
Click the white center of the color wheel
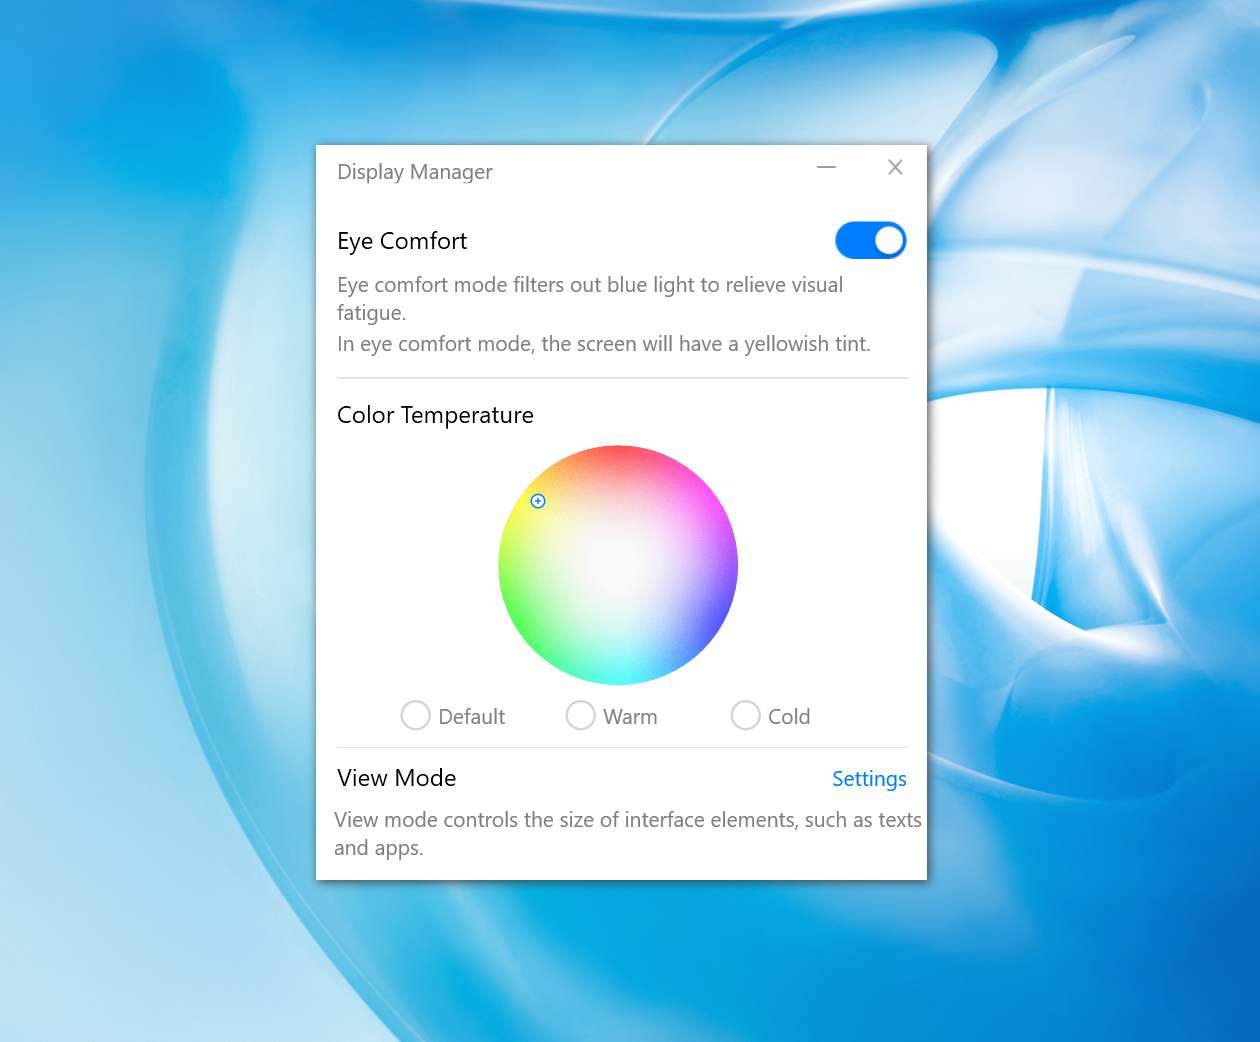coord(618,565)
